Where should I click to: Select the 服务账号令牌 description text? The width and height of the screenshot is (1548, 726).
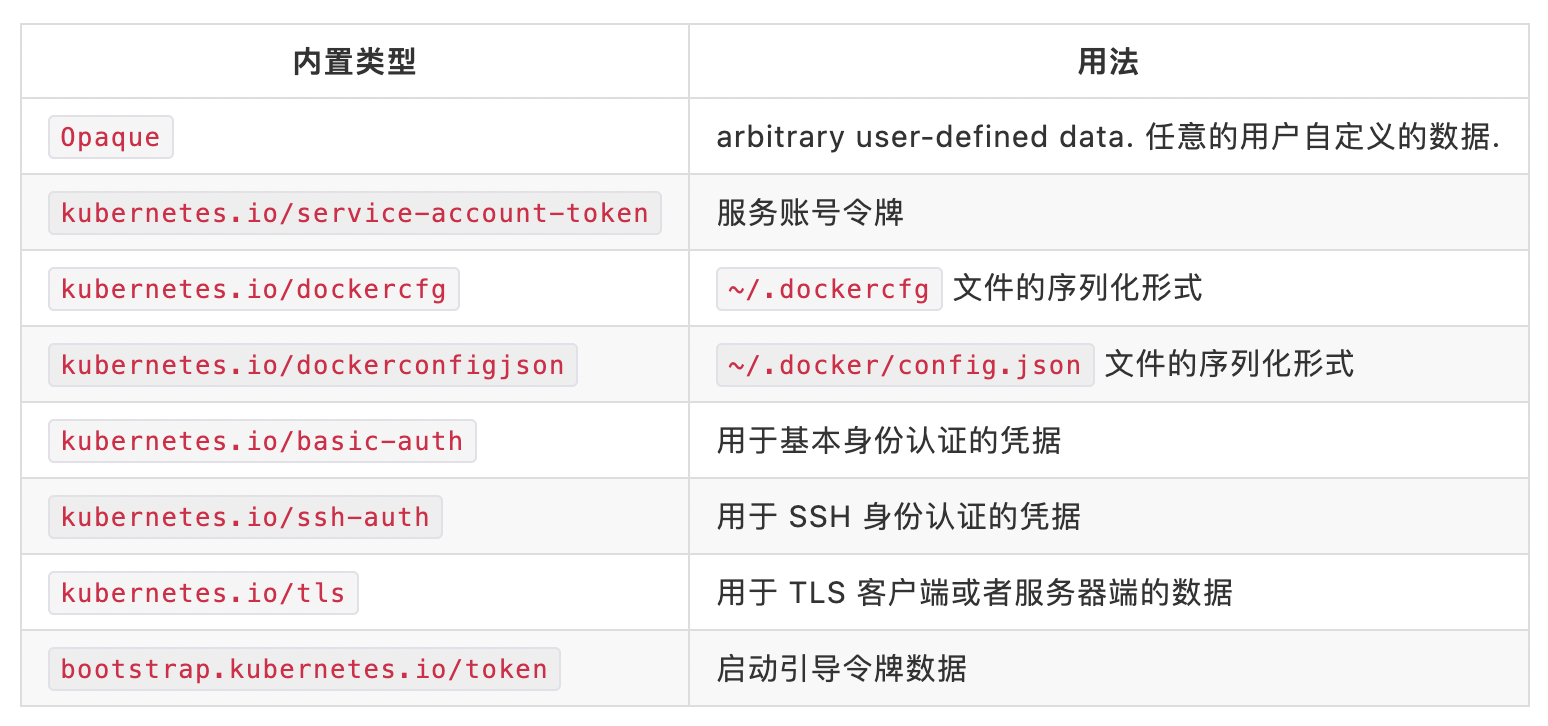(810, 213)
